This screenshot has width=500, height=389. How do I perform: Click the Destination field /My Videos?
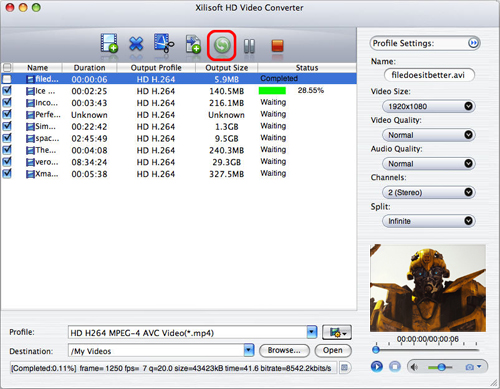tap(156, 351)
